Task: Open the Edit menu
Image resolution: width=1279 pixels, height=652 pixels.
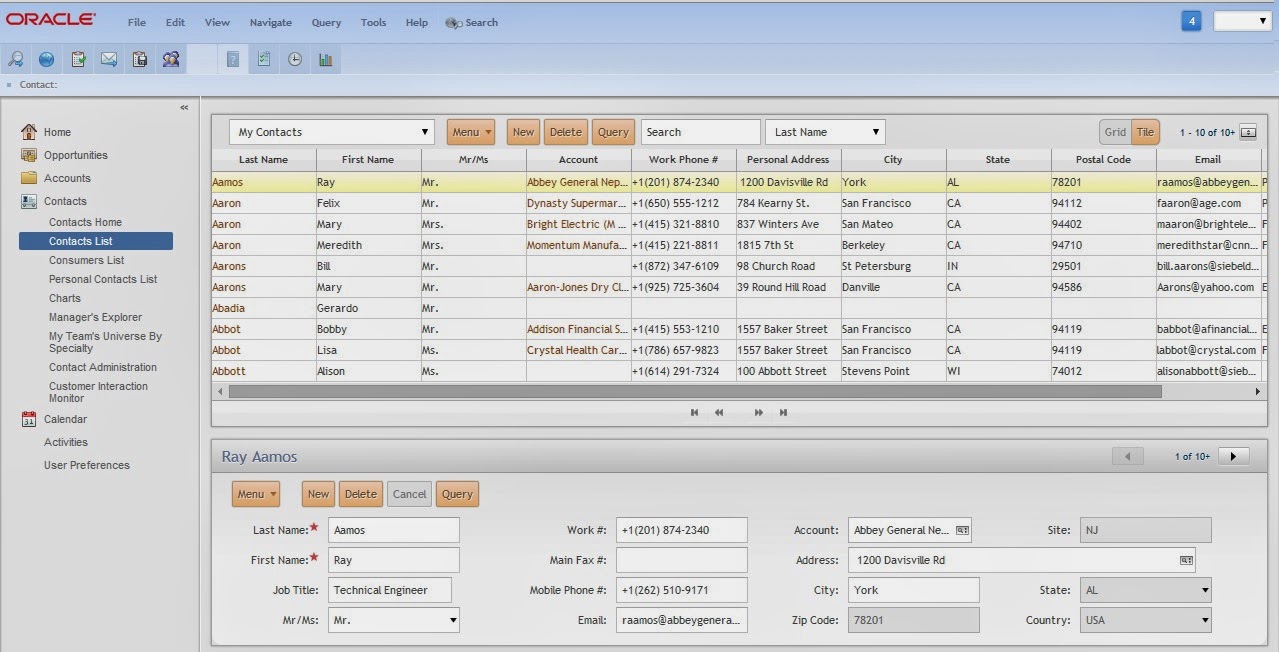Action: click(175, 22)
